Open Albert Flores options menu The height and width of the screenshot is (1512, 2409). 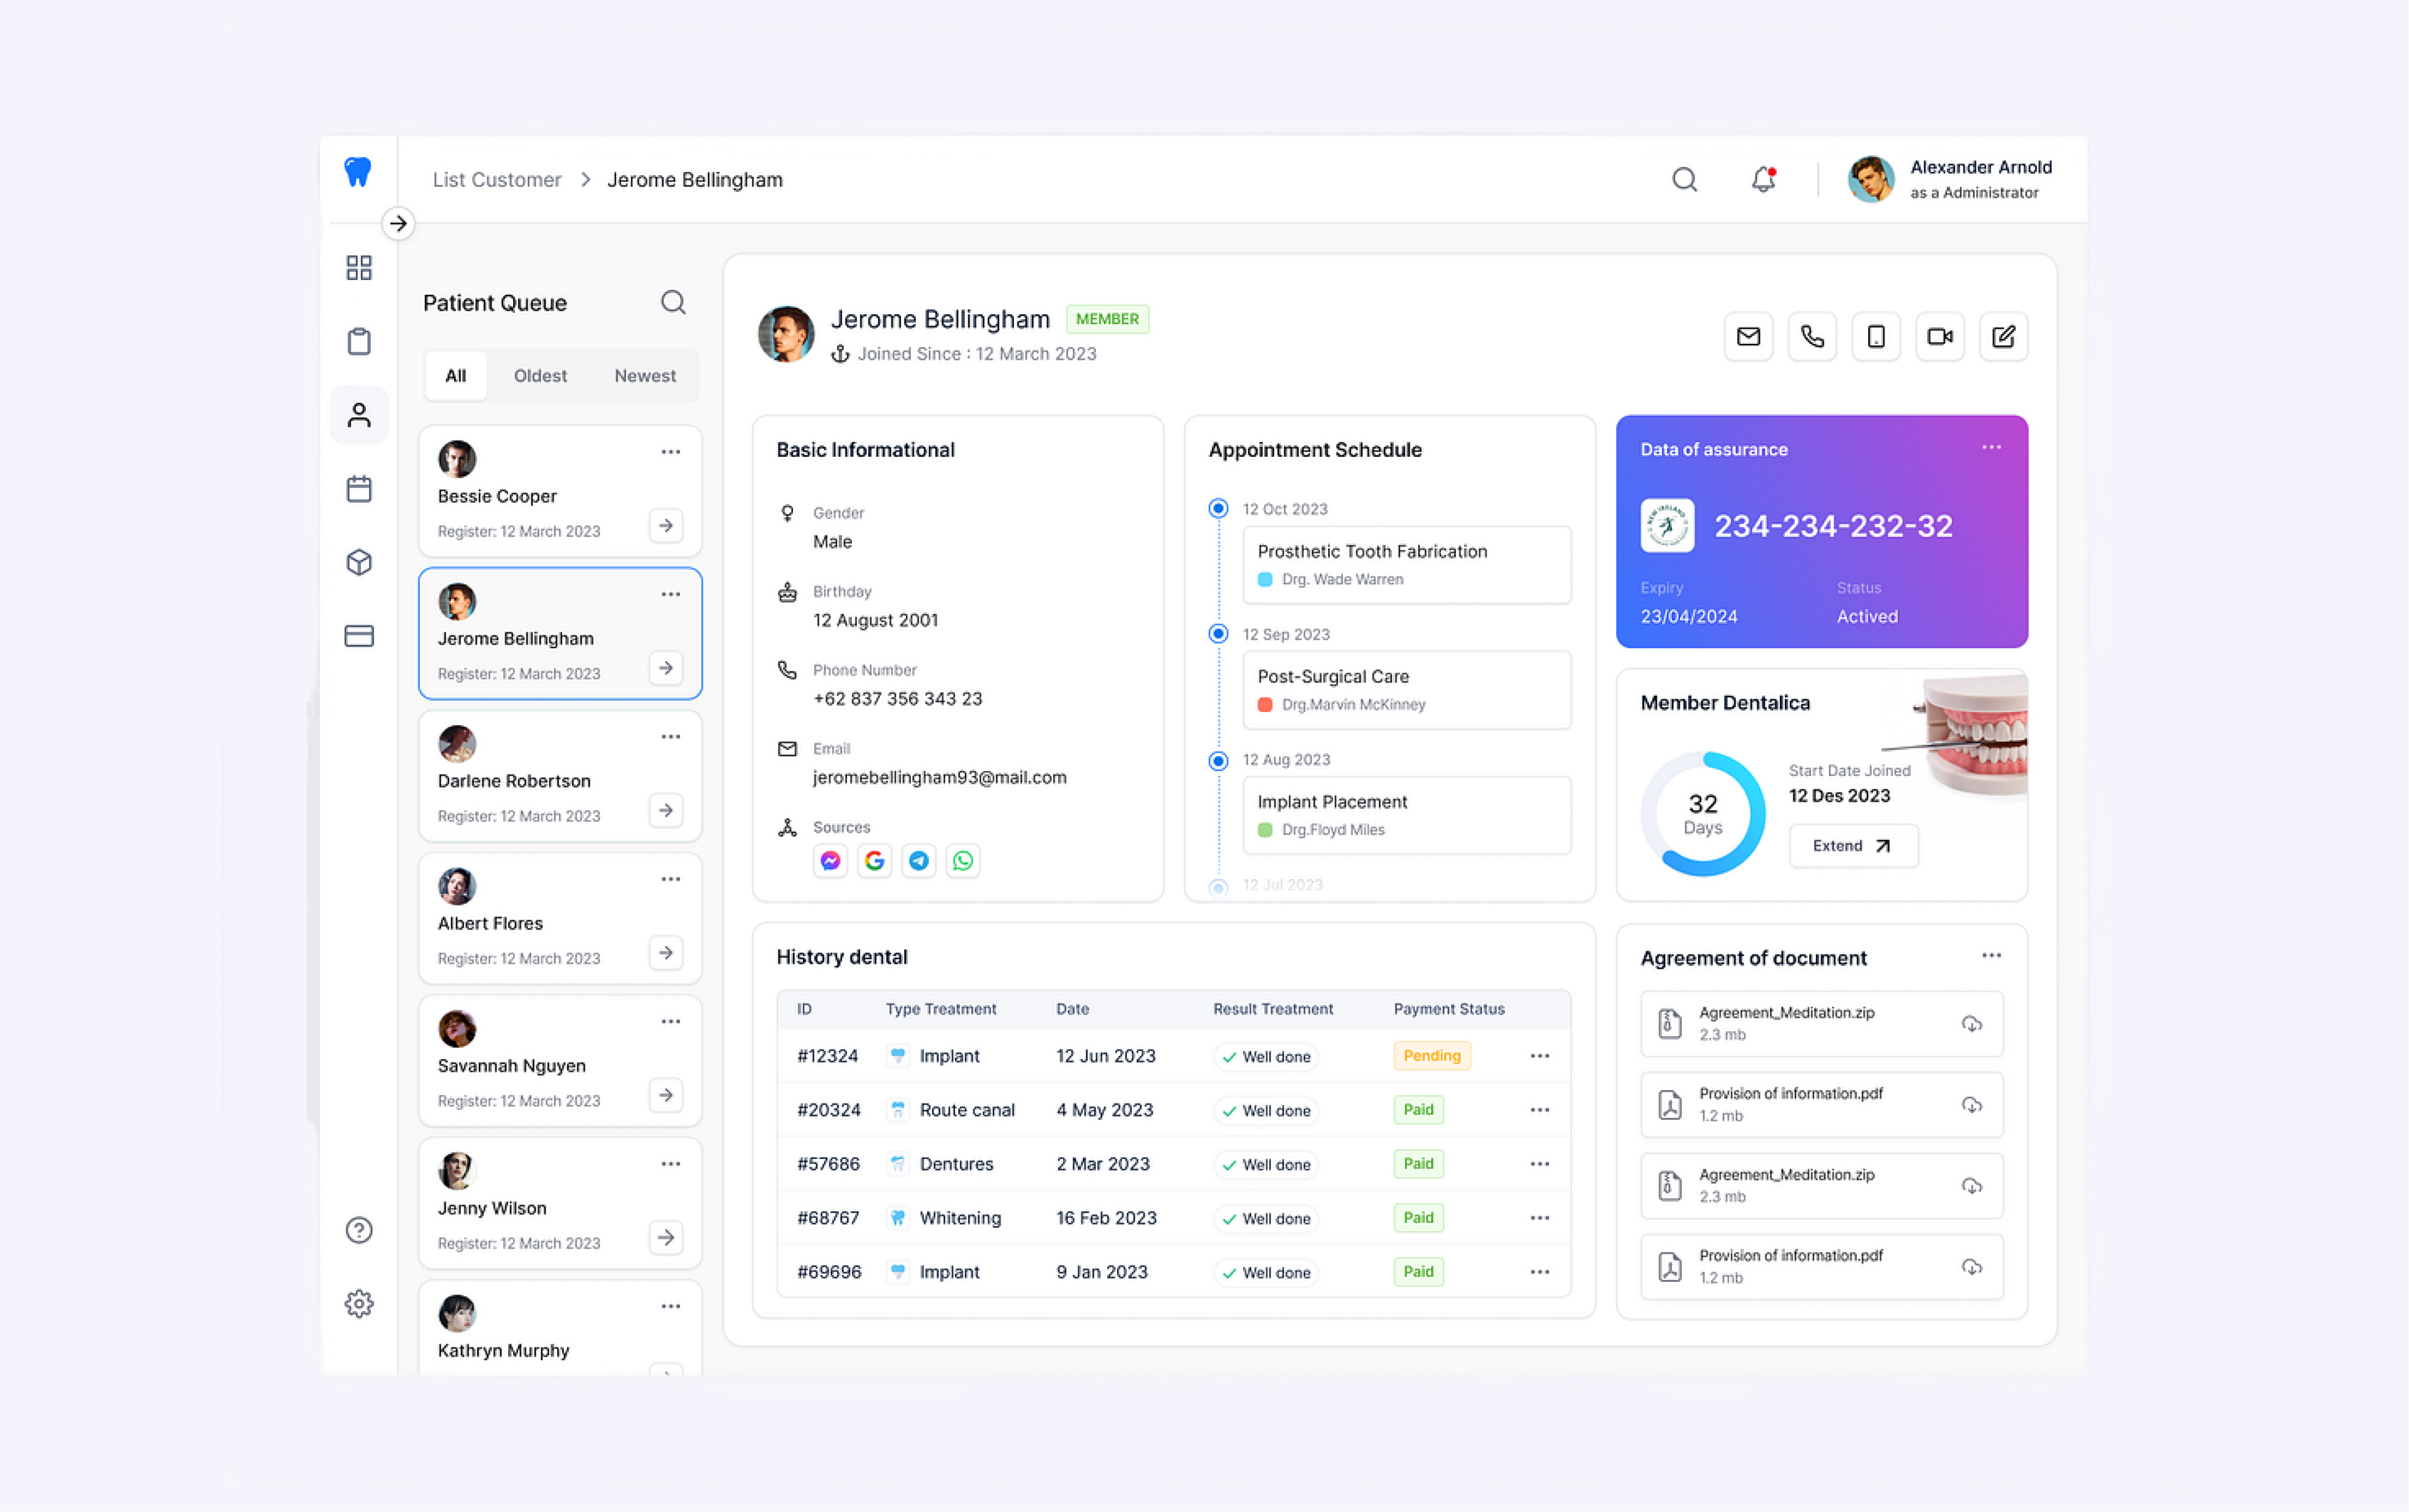[670, 879]
